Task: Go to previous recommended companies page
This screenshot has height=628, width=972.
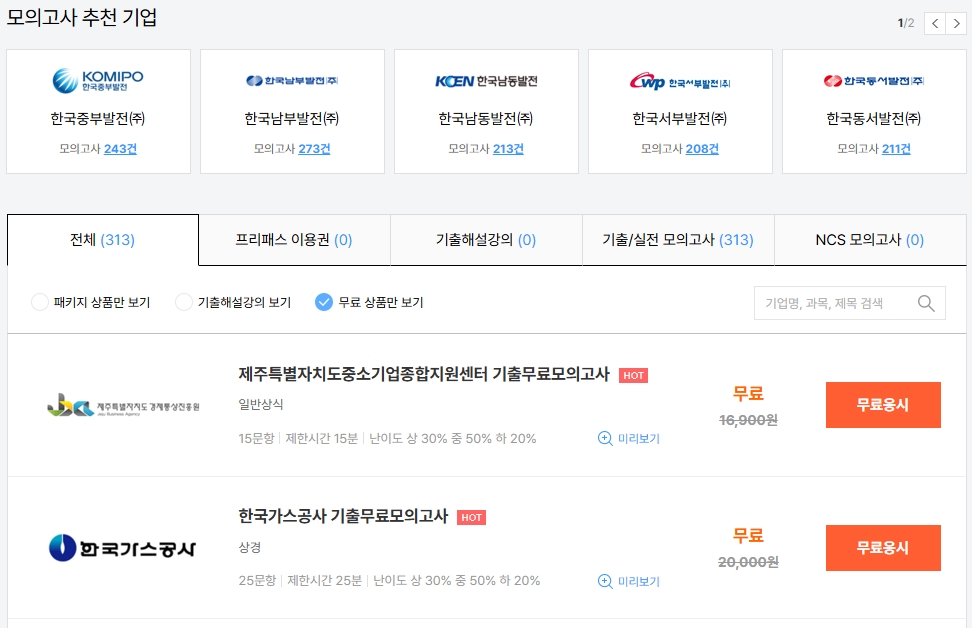Action: (x=935, y=24)
